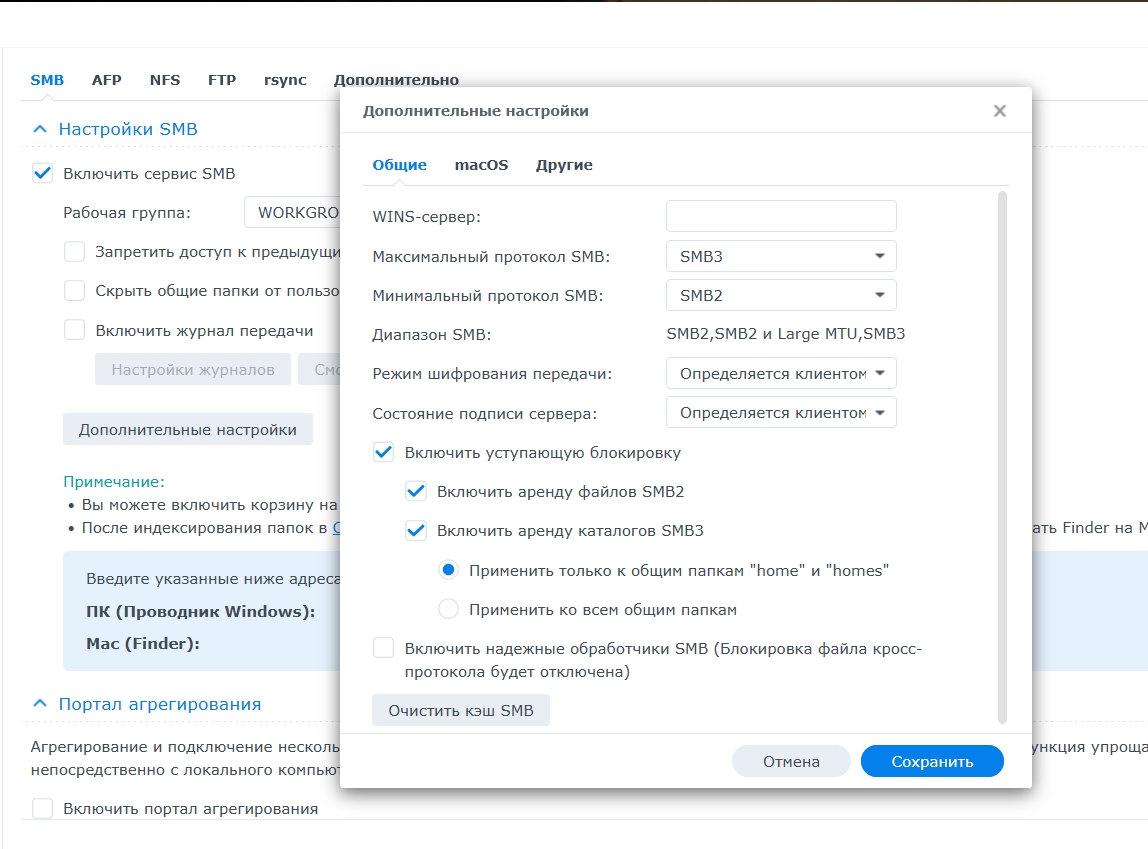Uncheck Включить уступающую блокировку

(384, 452)
